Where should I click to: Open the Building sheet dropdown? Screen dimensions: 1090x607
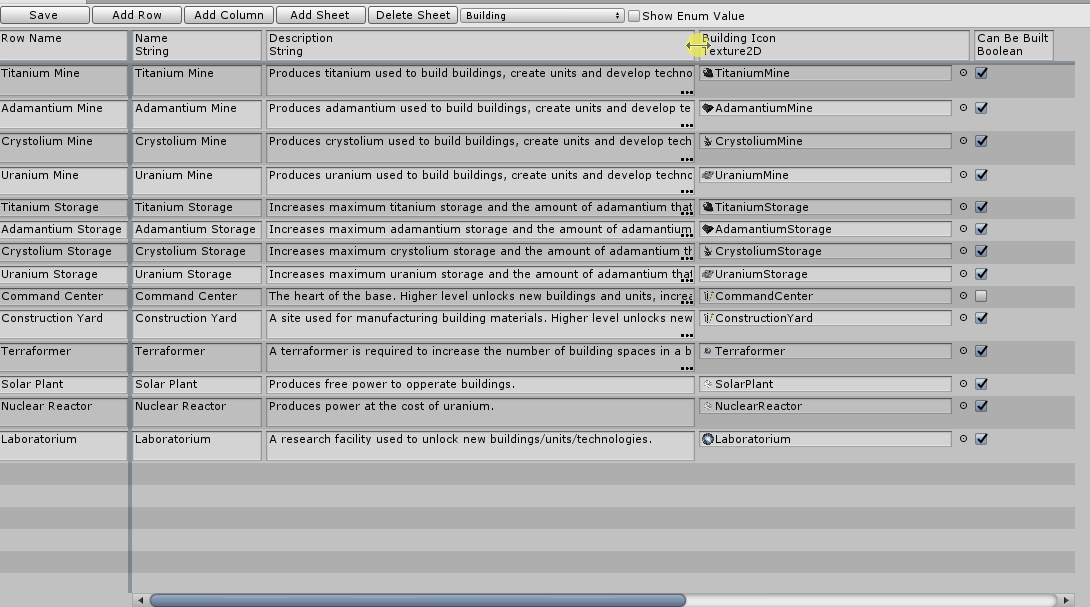tap(542, 15)
